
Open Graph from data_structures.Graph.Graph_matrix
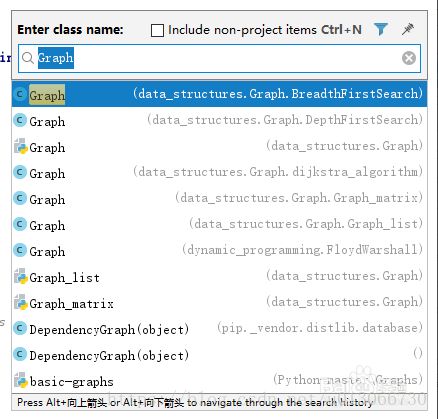(219, 198)
